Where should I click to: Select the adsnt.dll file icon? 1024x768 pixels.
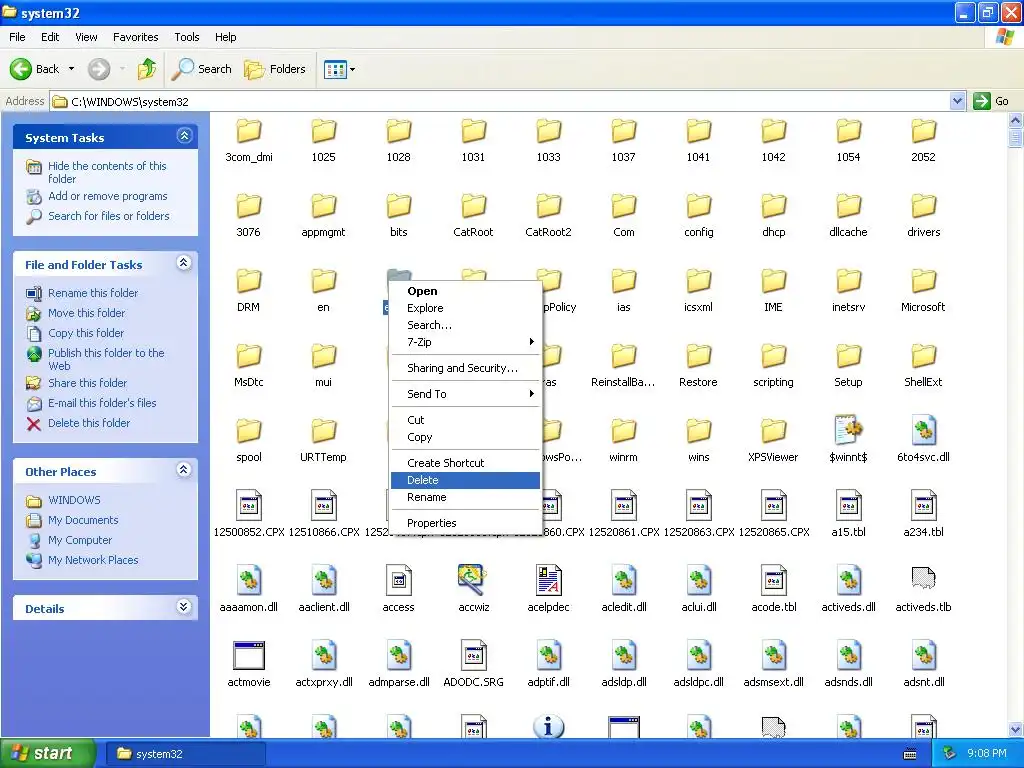923,655
